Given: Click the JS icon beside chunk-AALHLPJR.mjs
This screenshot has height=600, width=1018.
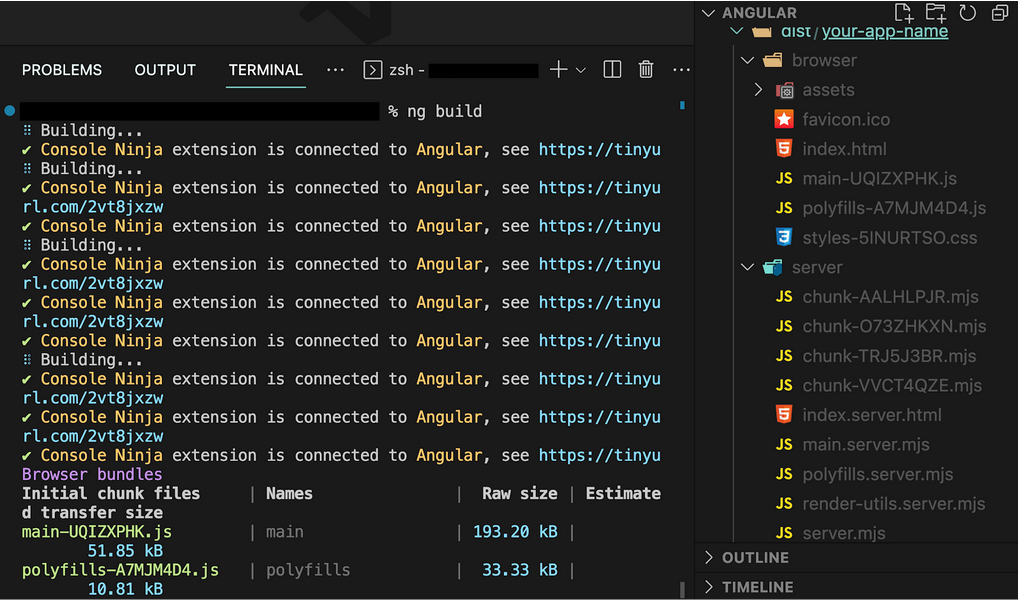Looking at the screenshot, I should click(784, 297).
